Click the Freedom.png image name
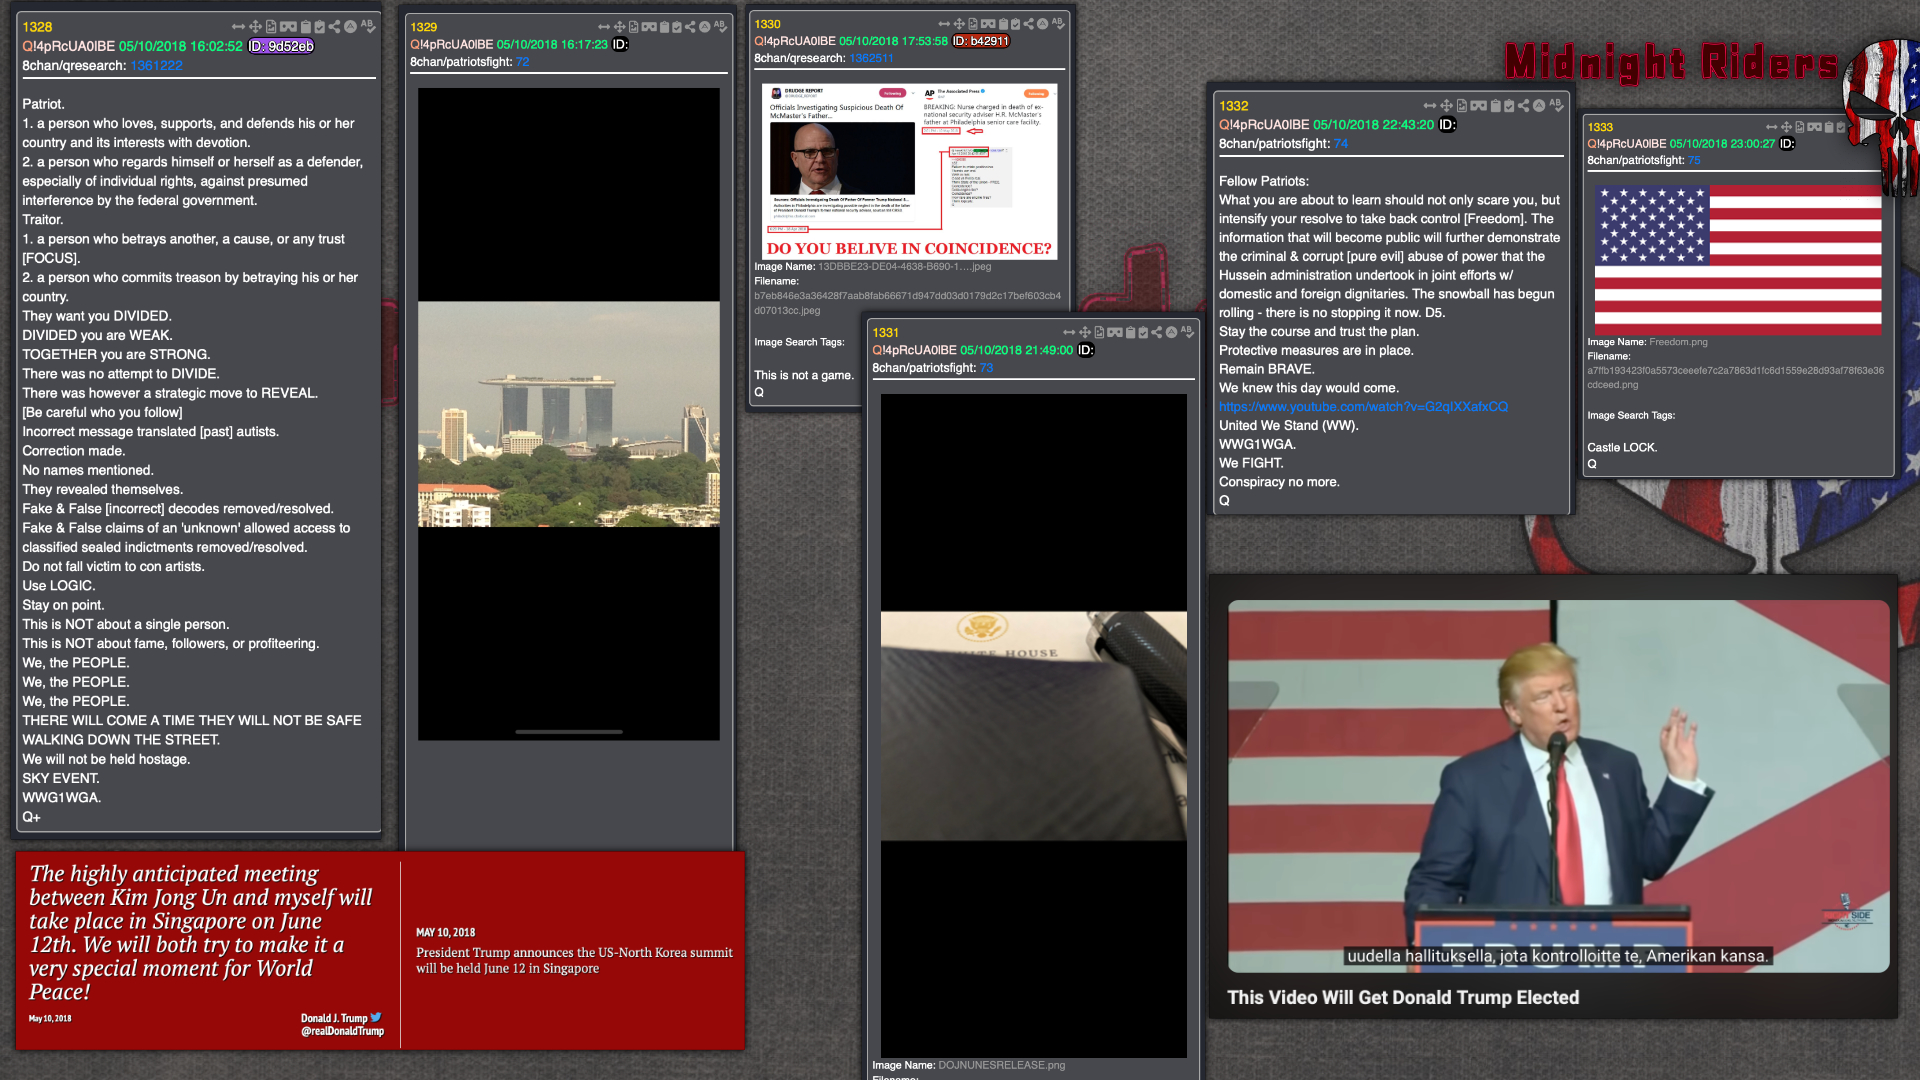The height and width of the screenshot is (1080, 1920). (x=1678, y=342)
